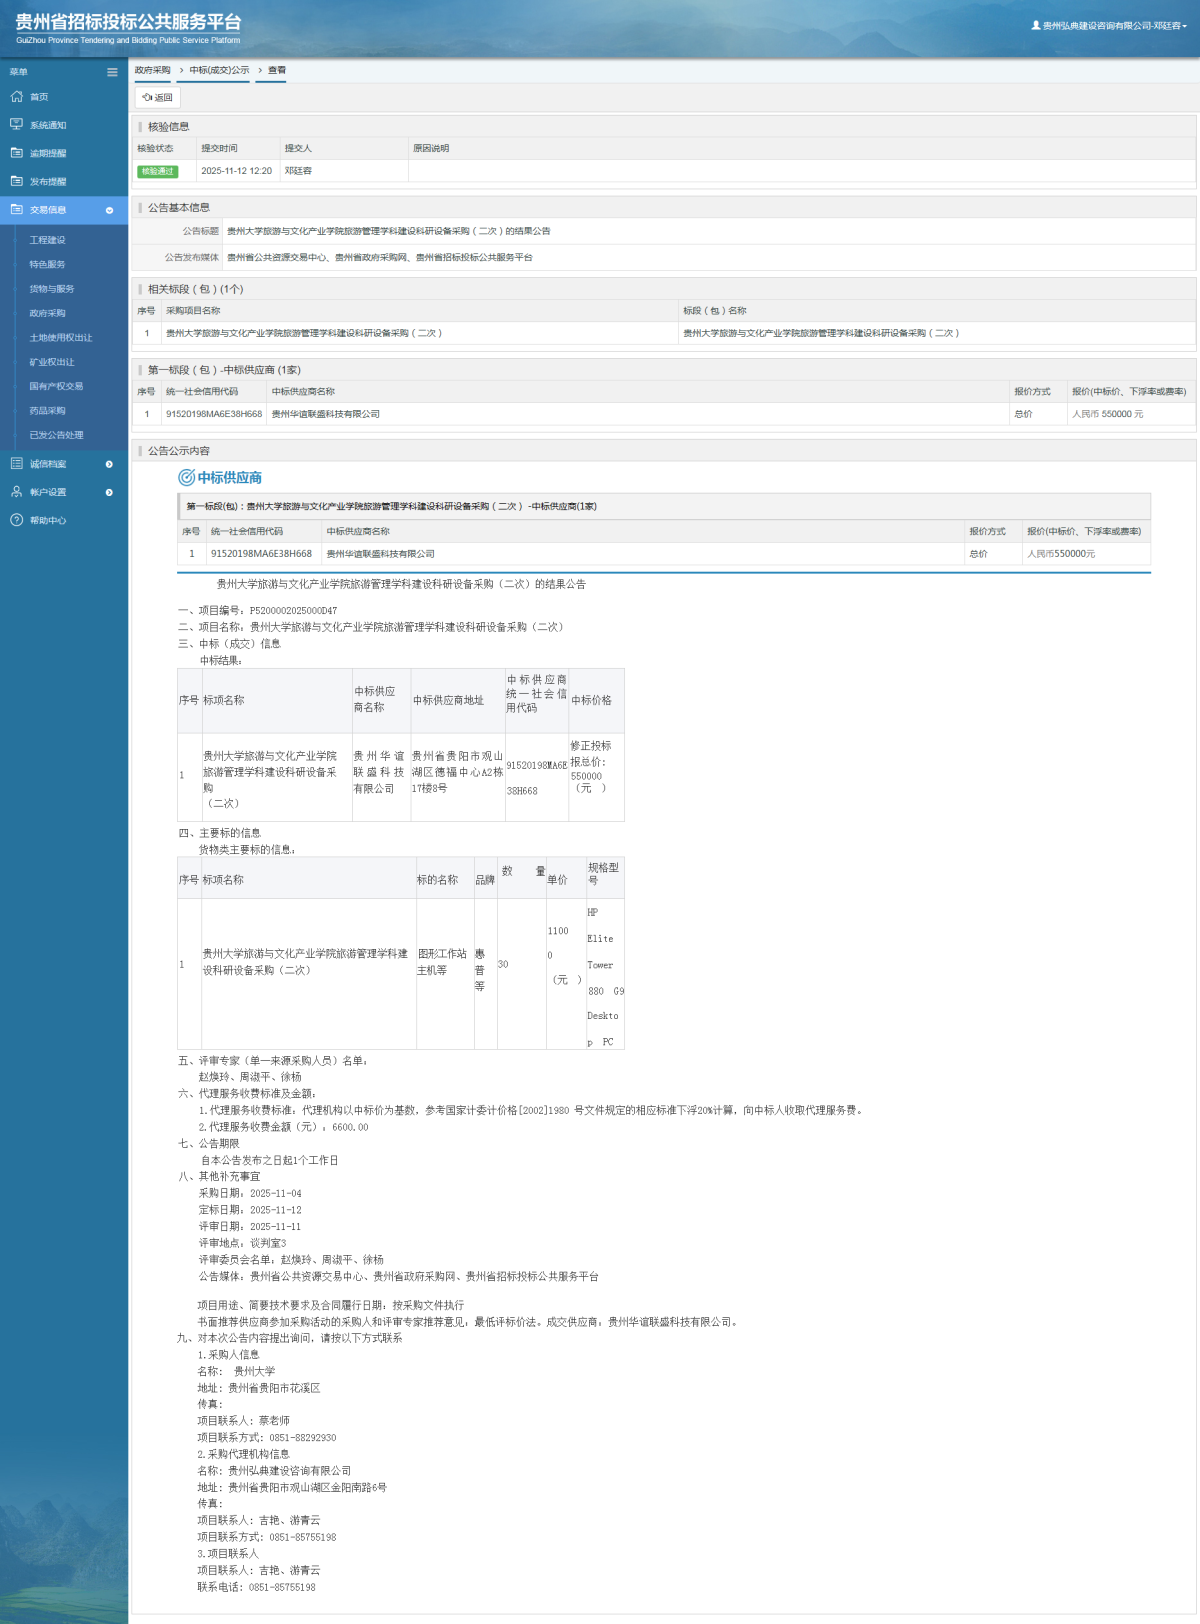Click the 发布提醒 icon in sidebar
This screenshot has width=1200, height=1624.
(16, 181)
